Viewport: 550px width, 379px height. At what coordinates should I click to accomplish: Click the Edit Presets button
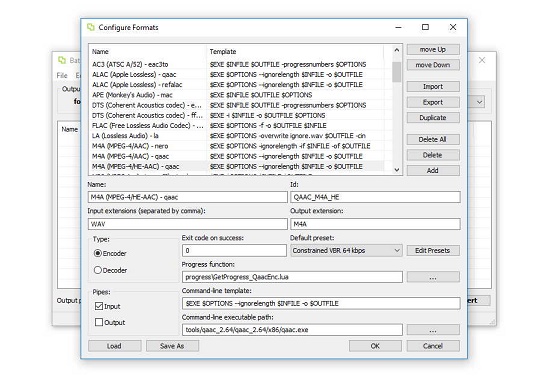point(433,251)
